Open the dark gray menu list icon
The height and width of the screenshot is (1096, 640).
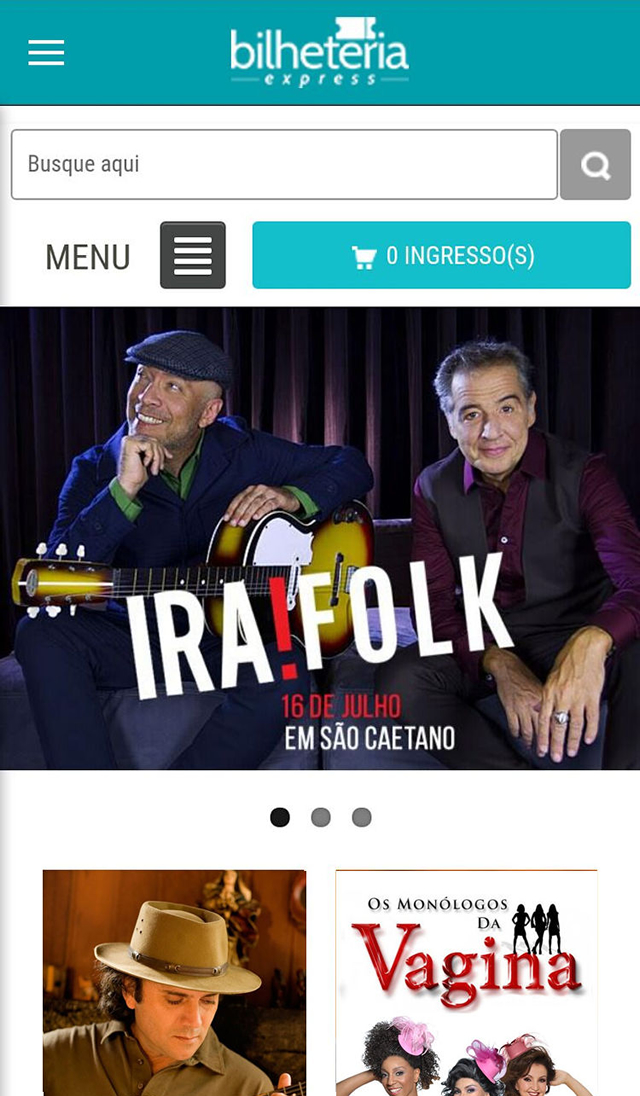(x=193, y=255)
